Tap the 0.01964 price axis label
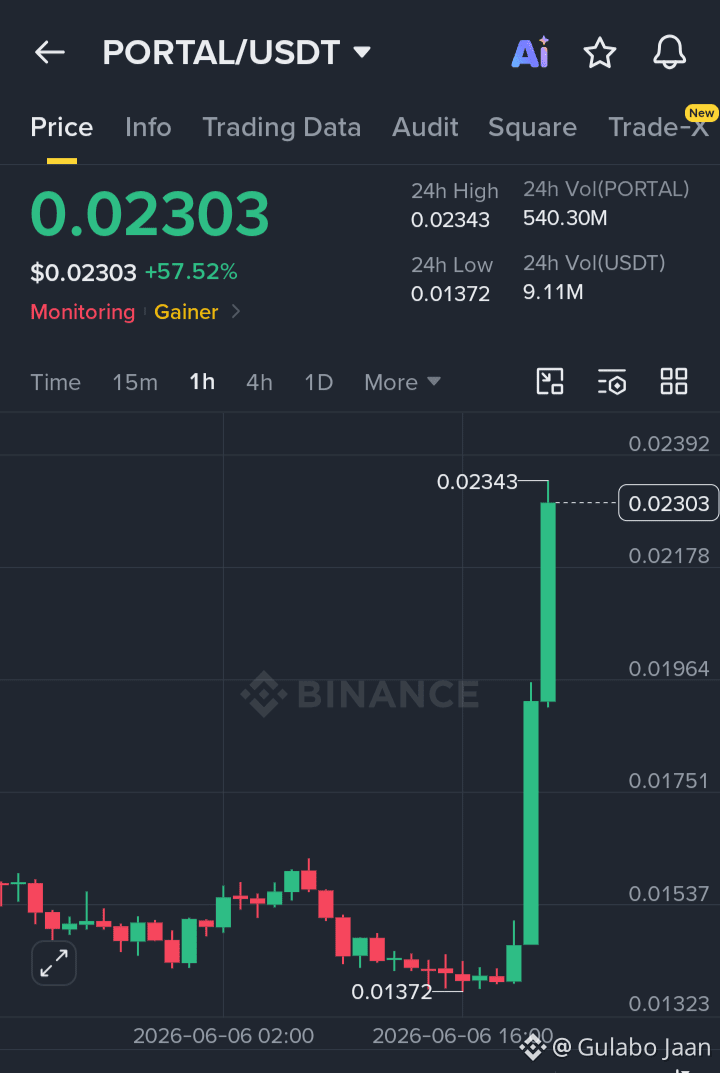The image size is (720, 1073). tap(669, 669)
